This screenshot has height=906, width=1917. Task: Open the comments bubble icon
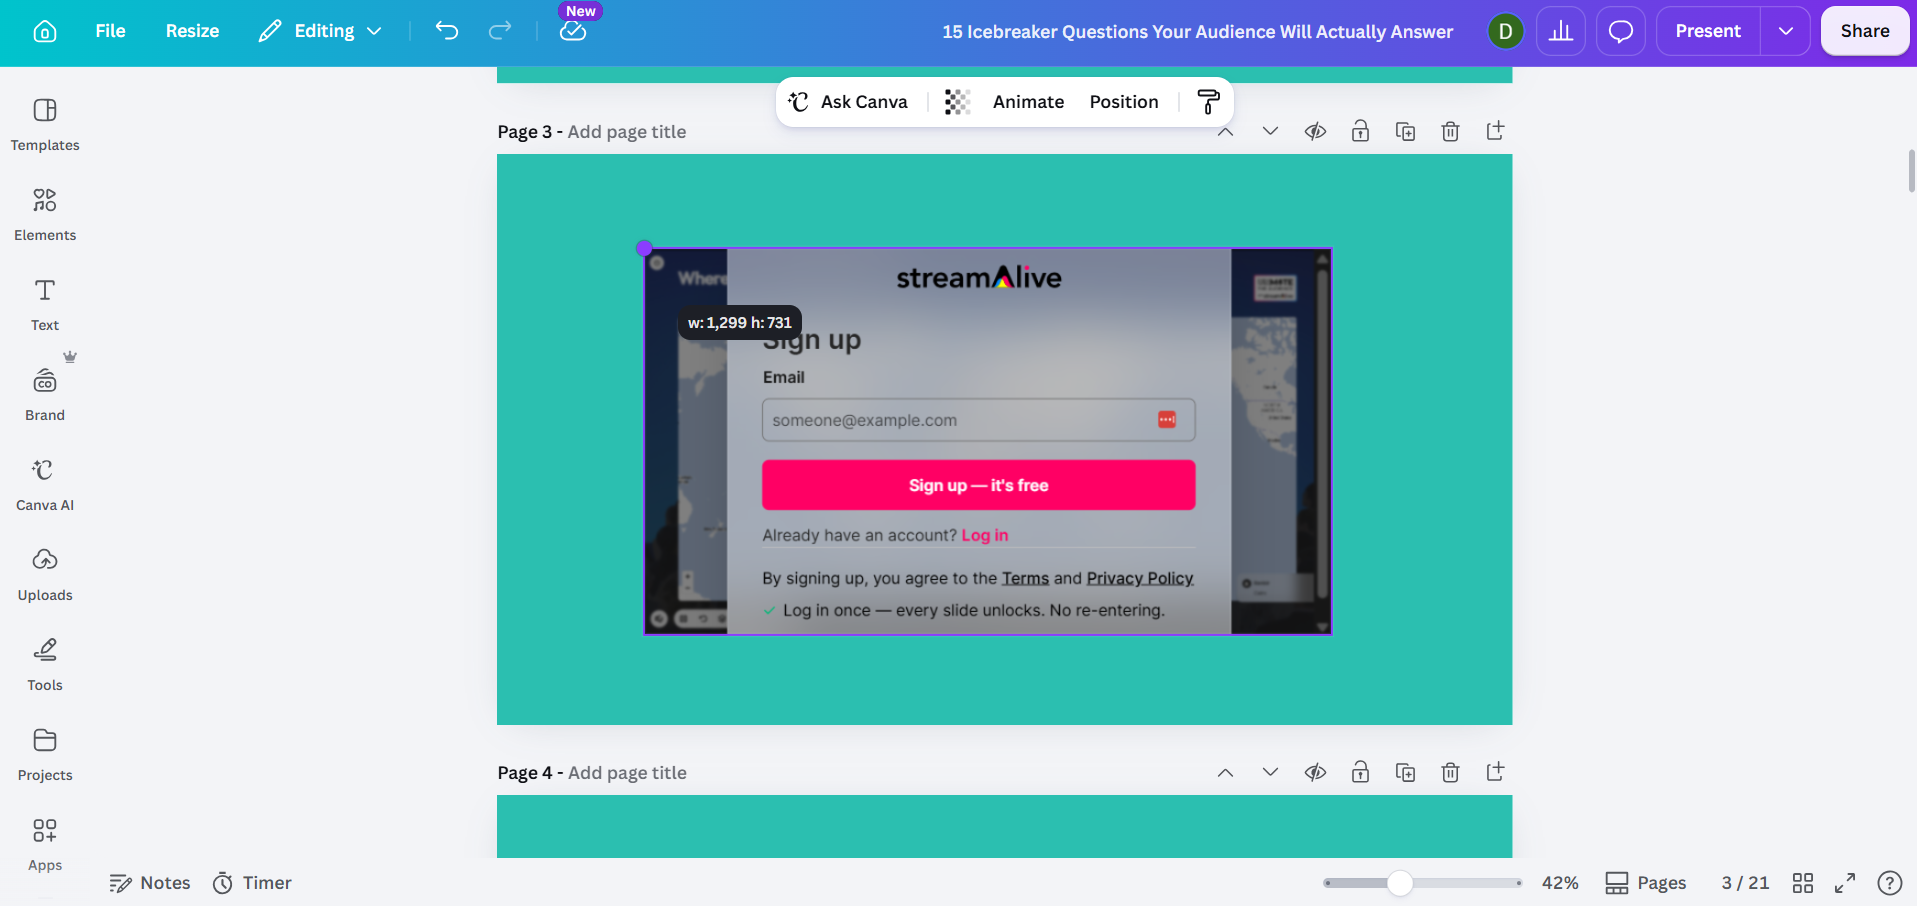(1621, 31)
